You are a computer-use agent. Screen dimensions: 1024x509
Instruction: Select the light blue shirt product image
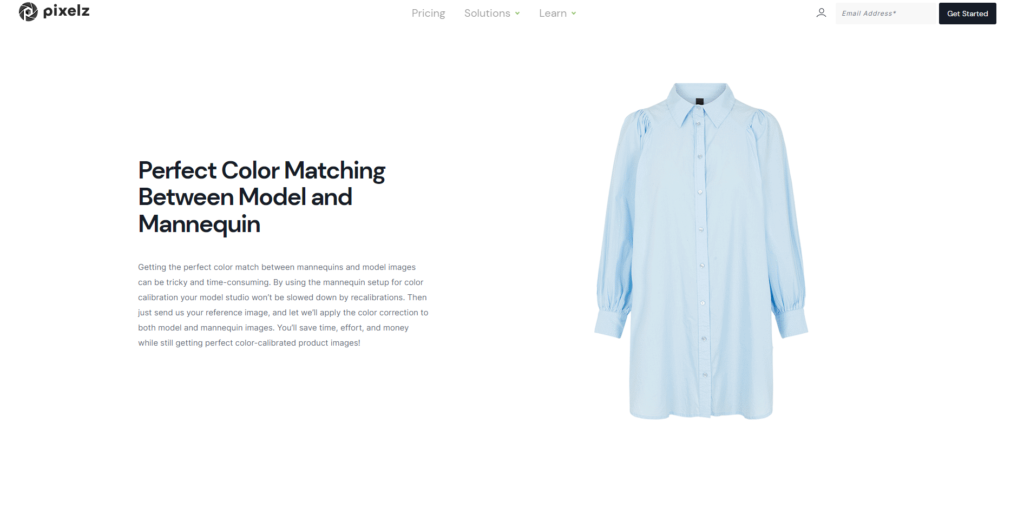point(701,251)
